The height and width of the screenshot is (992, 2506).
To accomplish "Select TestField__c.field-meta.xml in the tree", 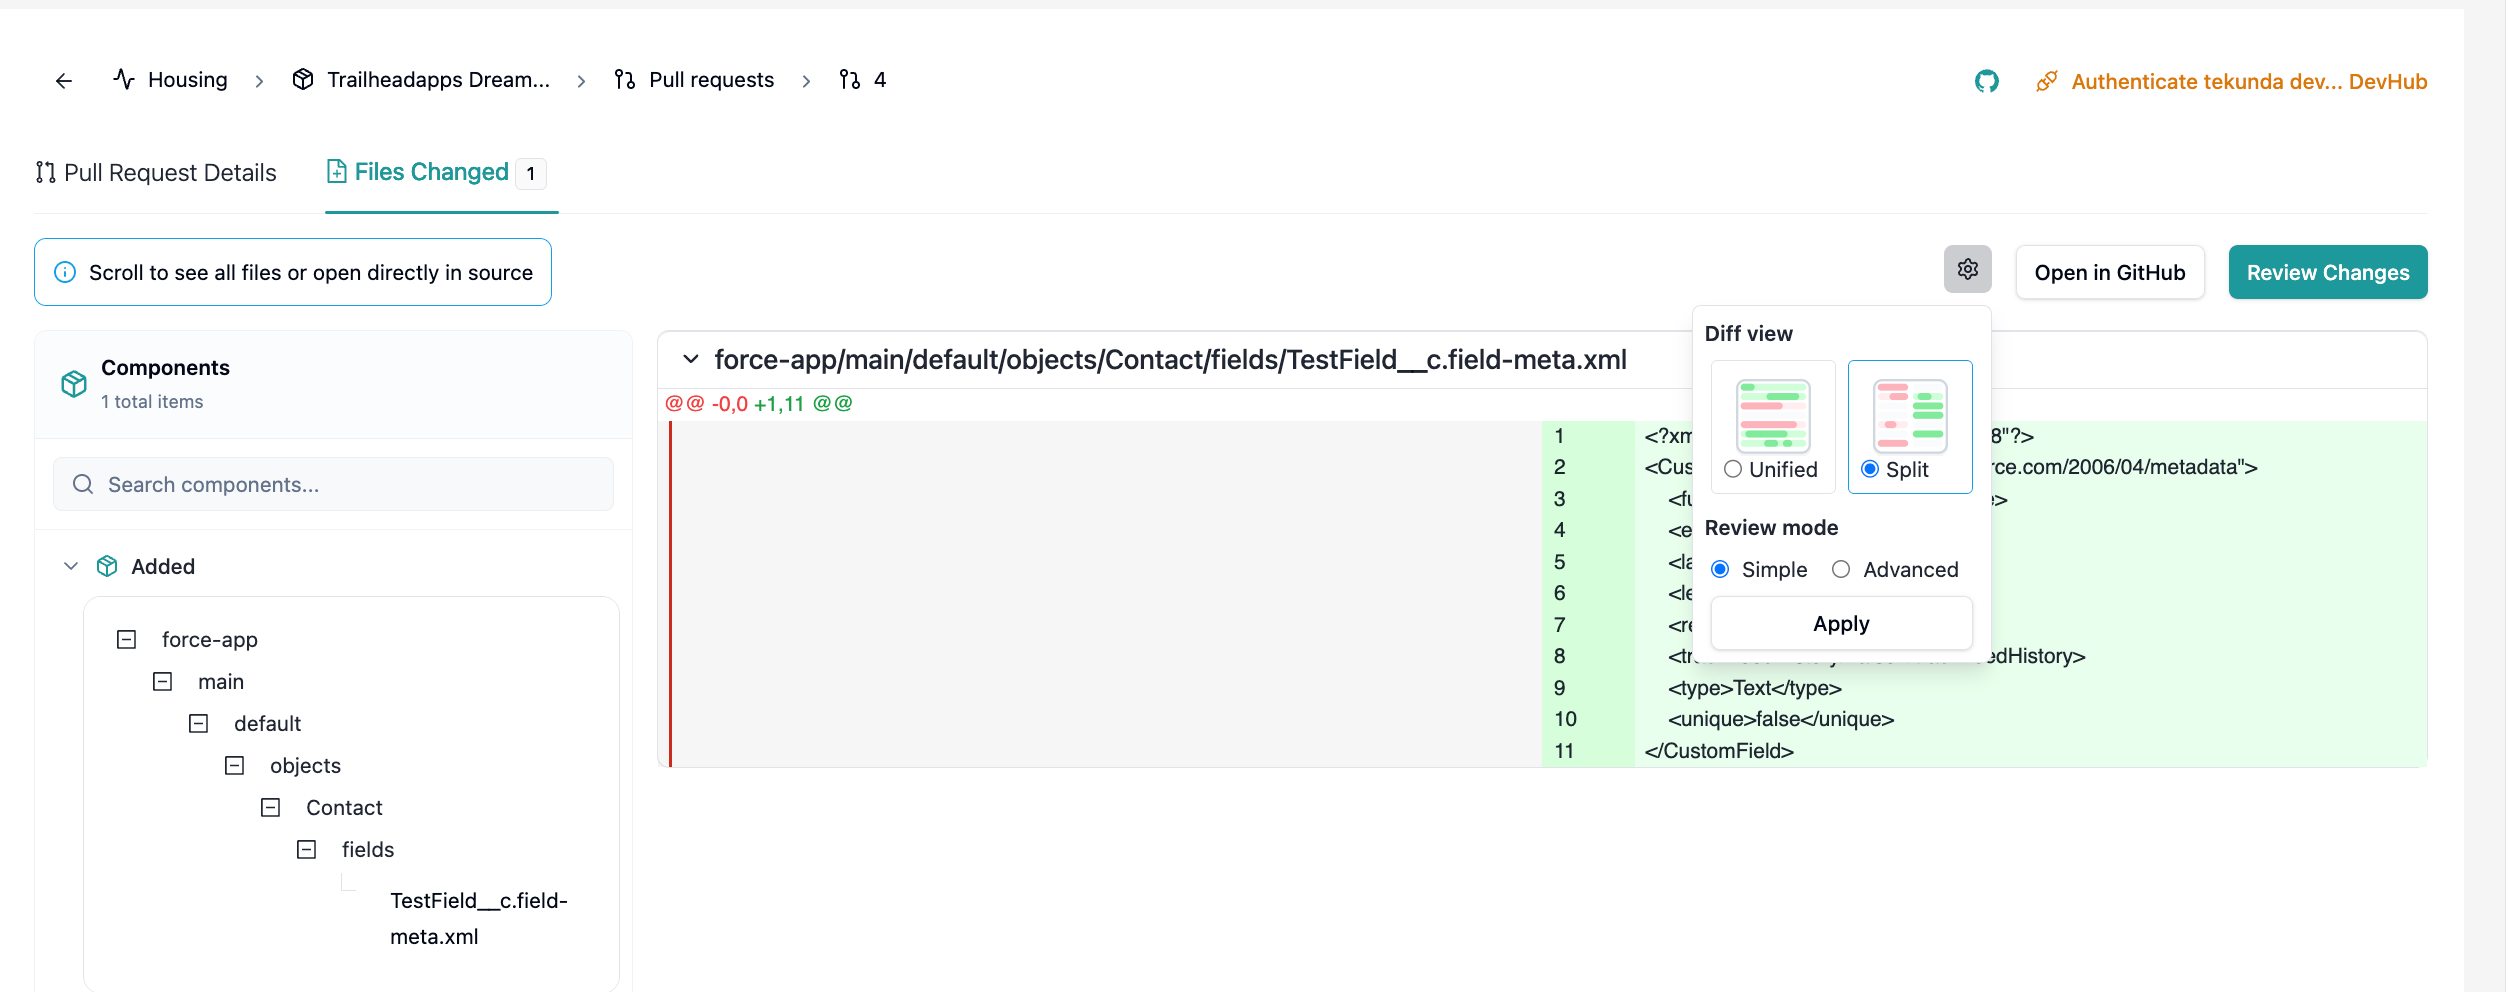I will 479,918.
